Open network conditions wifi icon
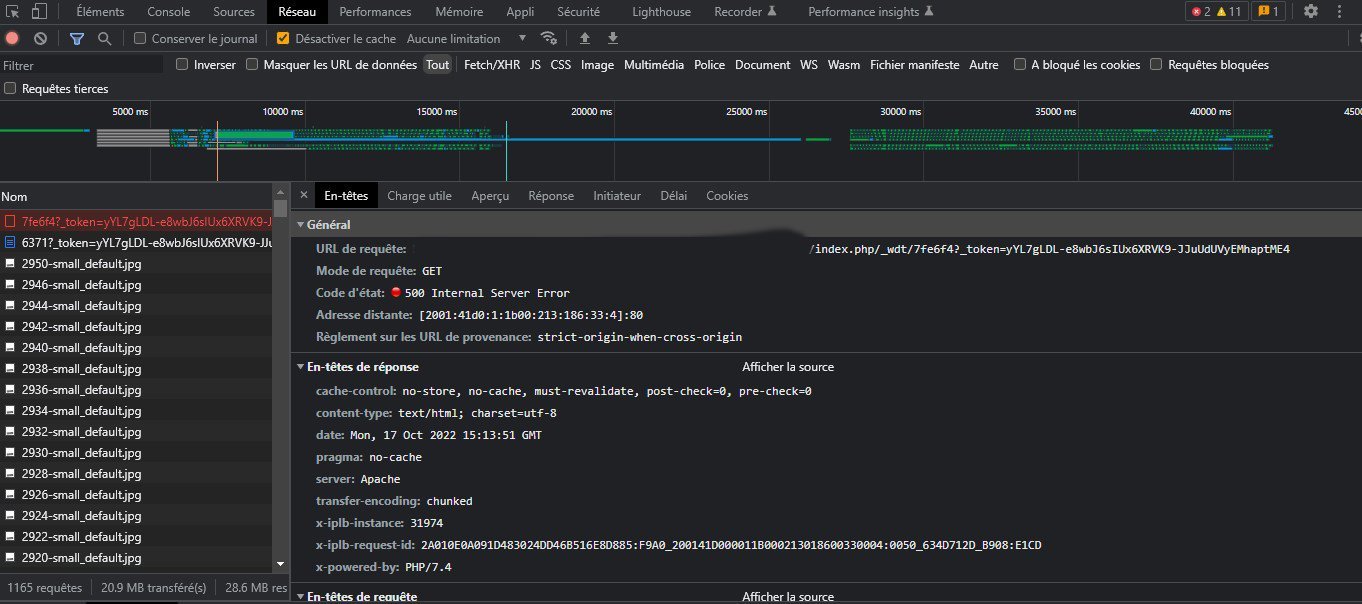 click(x=549, y=39)
